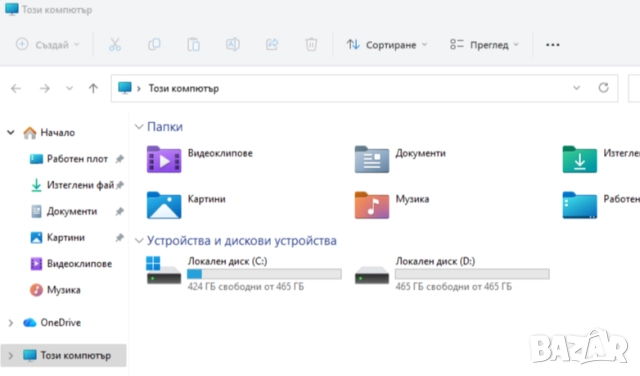The height and width of the screenshot is (376, 640).
Task: Click '424 ГБ свободни от 465 ГБ' text
Action: (246, 287)
